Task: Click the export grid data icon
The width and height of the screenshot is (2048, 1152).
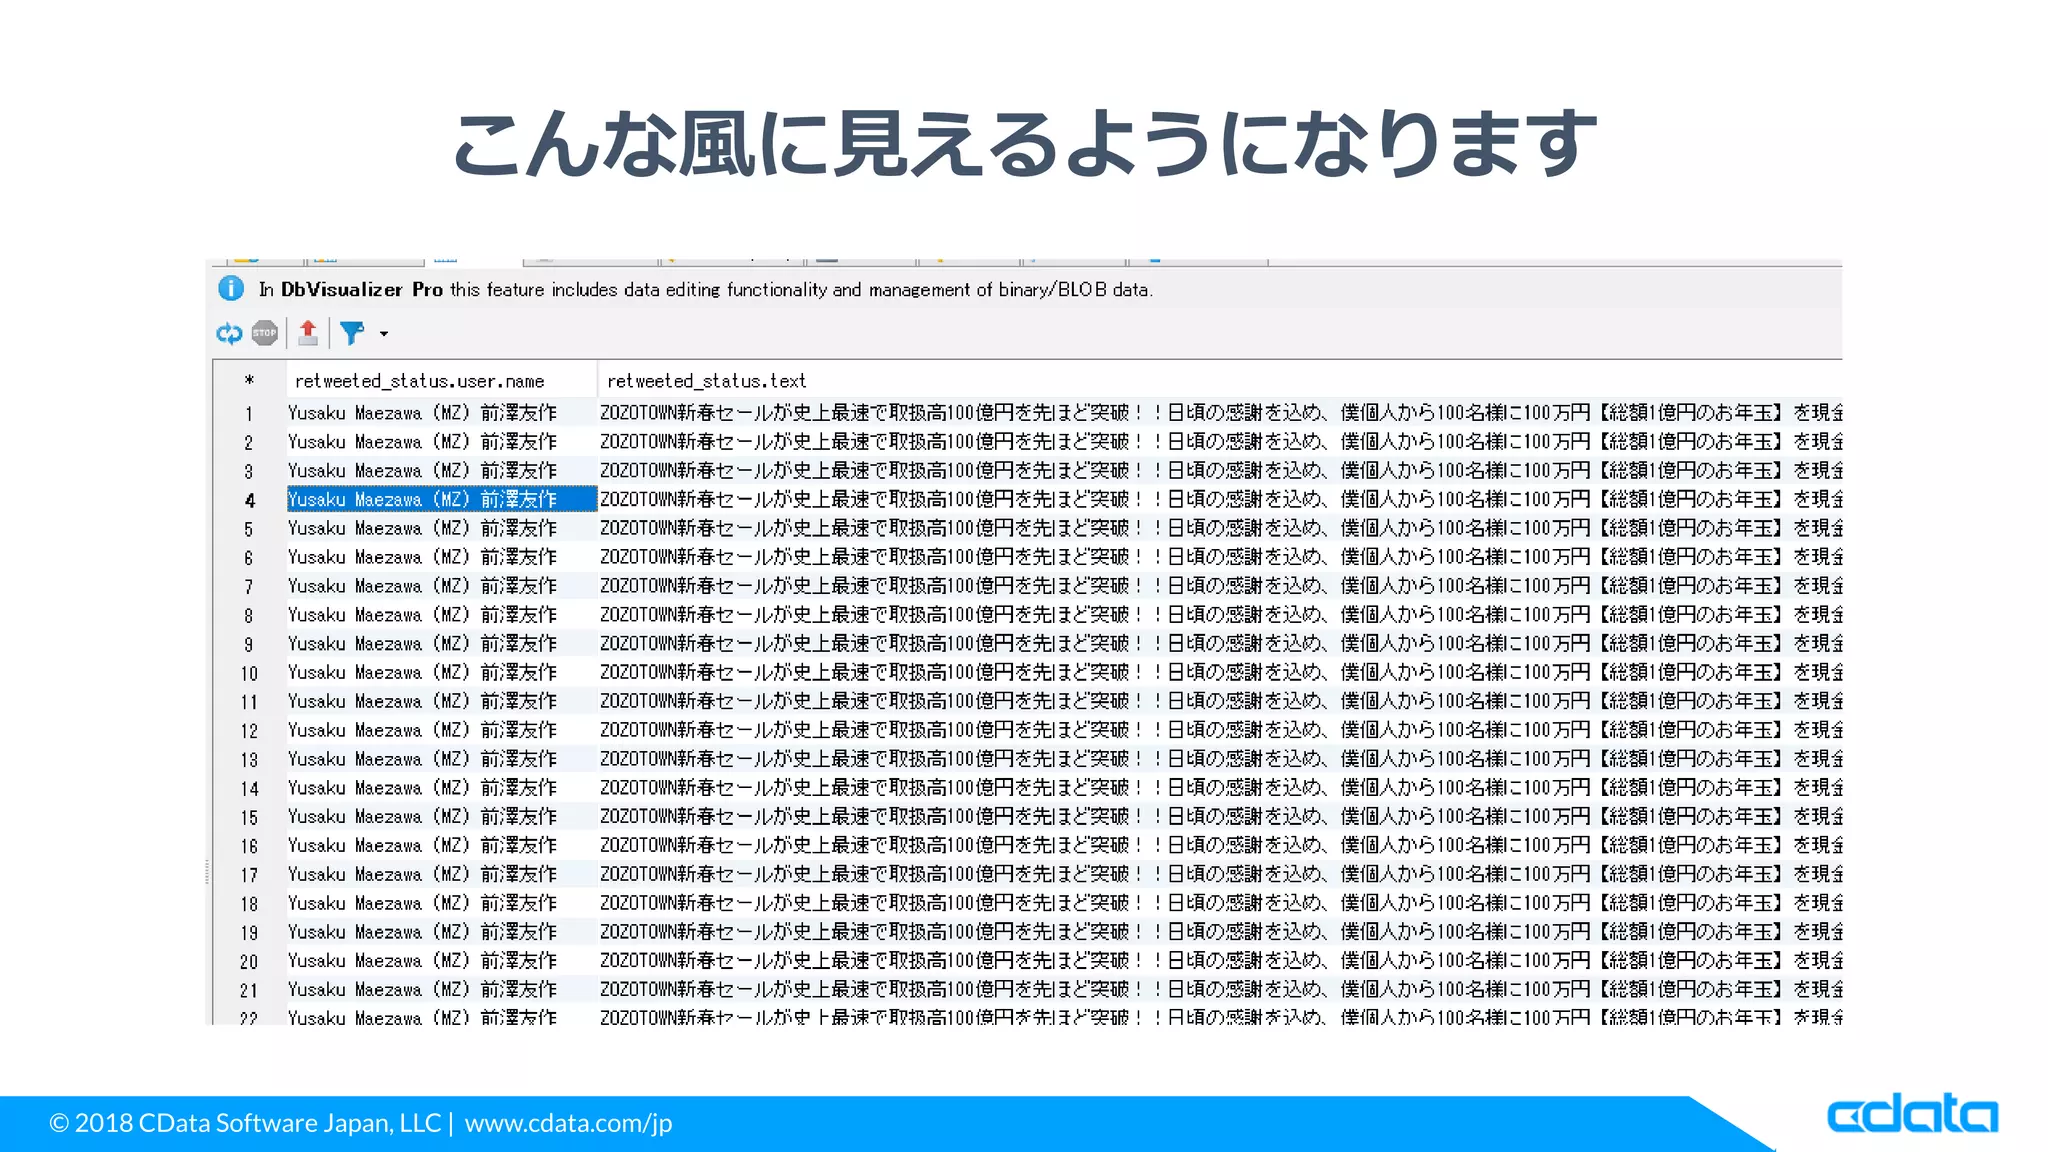Action: [308, 333]
